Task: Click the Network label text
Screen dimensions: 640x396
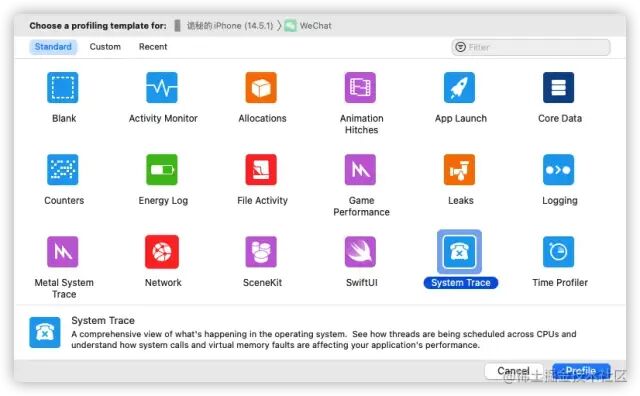Action: tap(163, 283)
